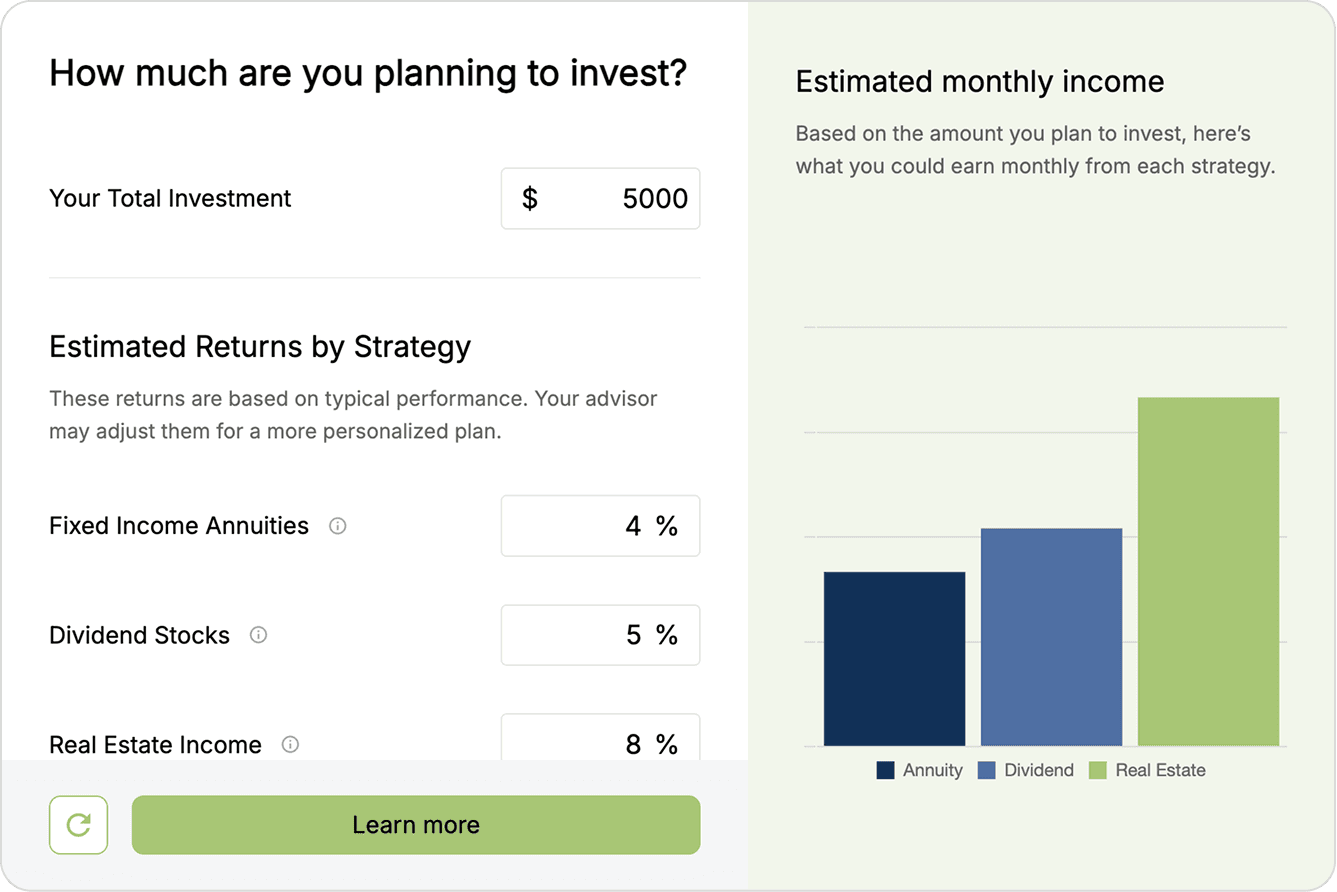Click the tall green Real Estate chart bar

point(1208,571)
